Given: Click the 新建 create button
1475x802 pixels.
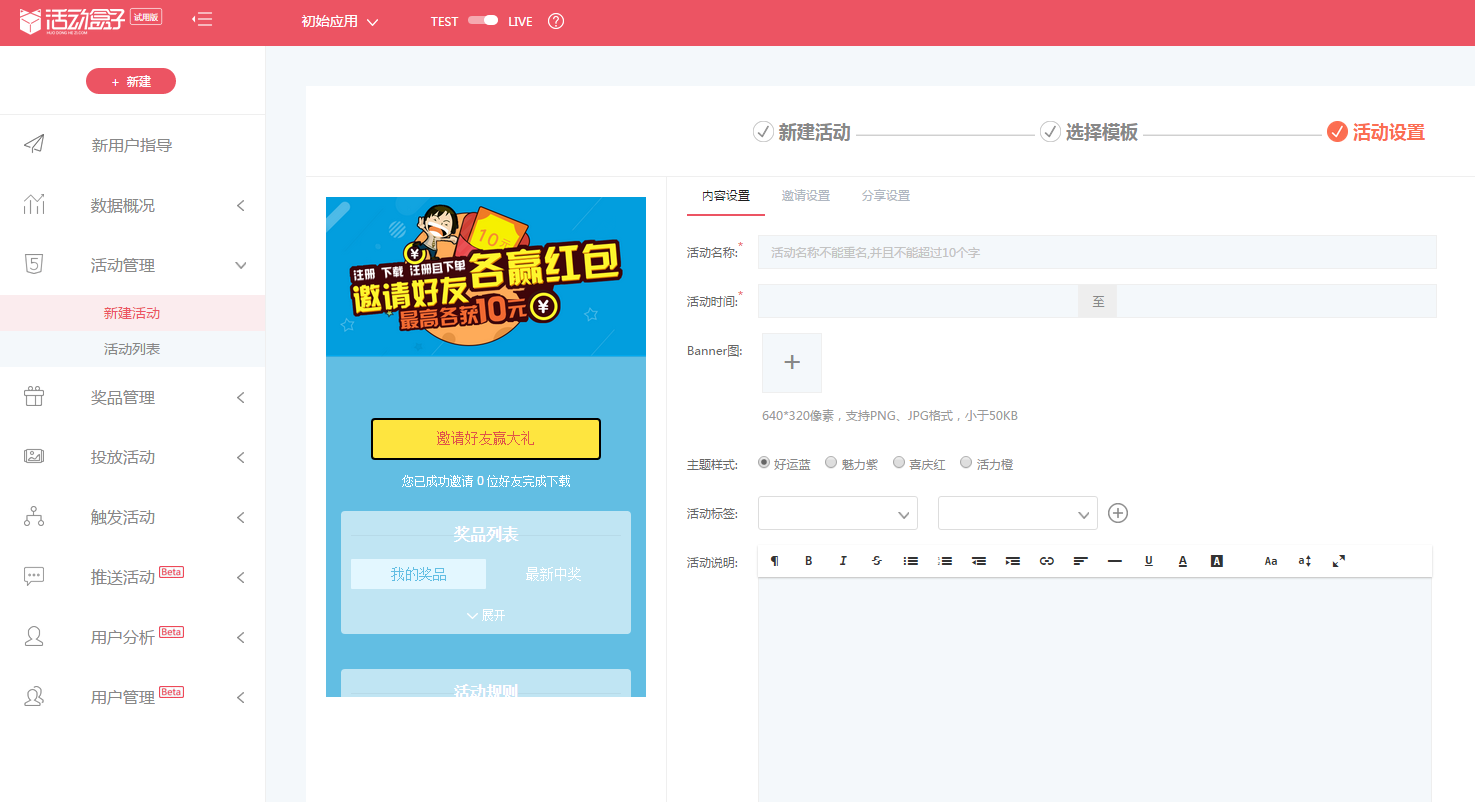Looking at the screenshot, I should [131, 81].
